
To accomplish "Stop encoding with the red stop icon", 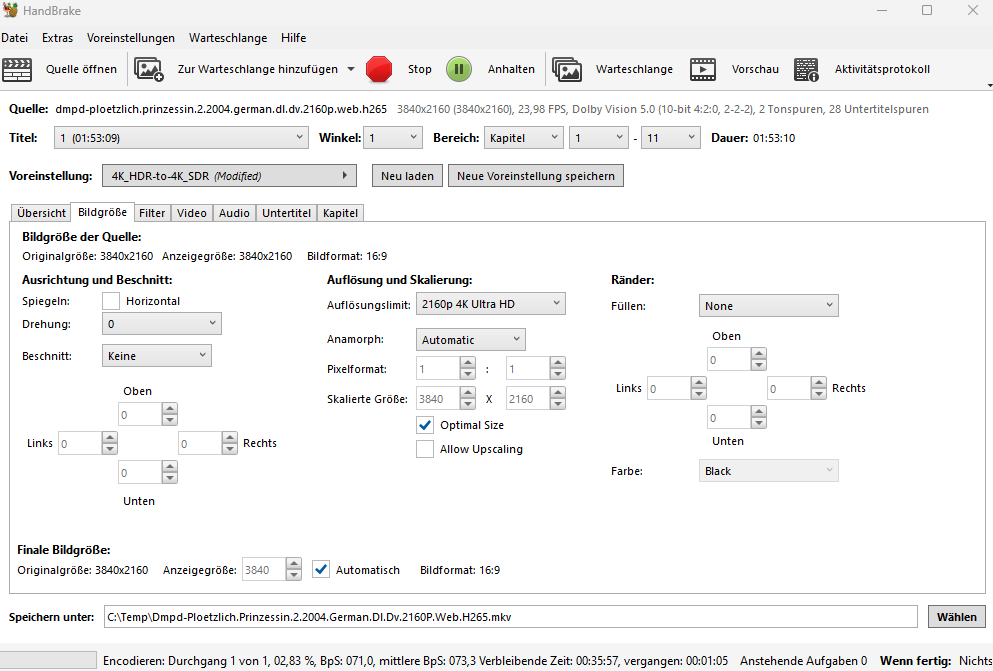I will (379, 70).
